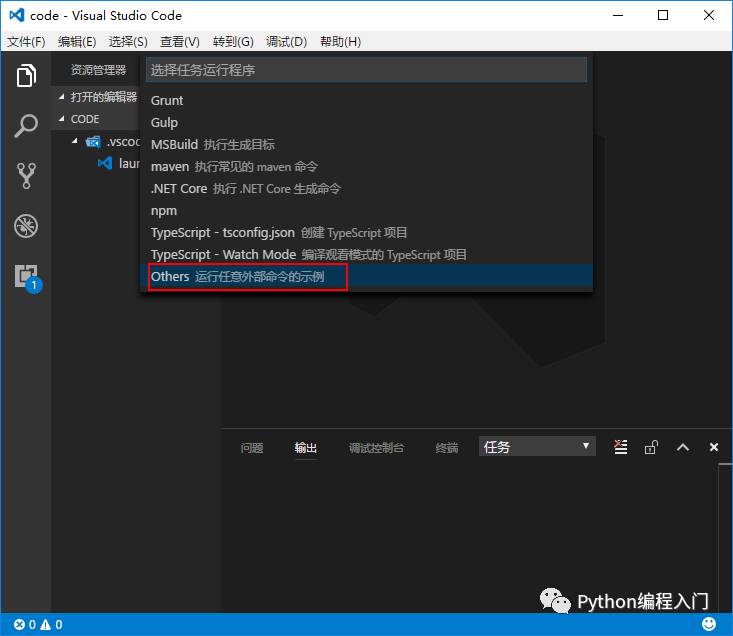
Task: Open the 转到(G) menu
Action: coord(233,42)
